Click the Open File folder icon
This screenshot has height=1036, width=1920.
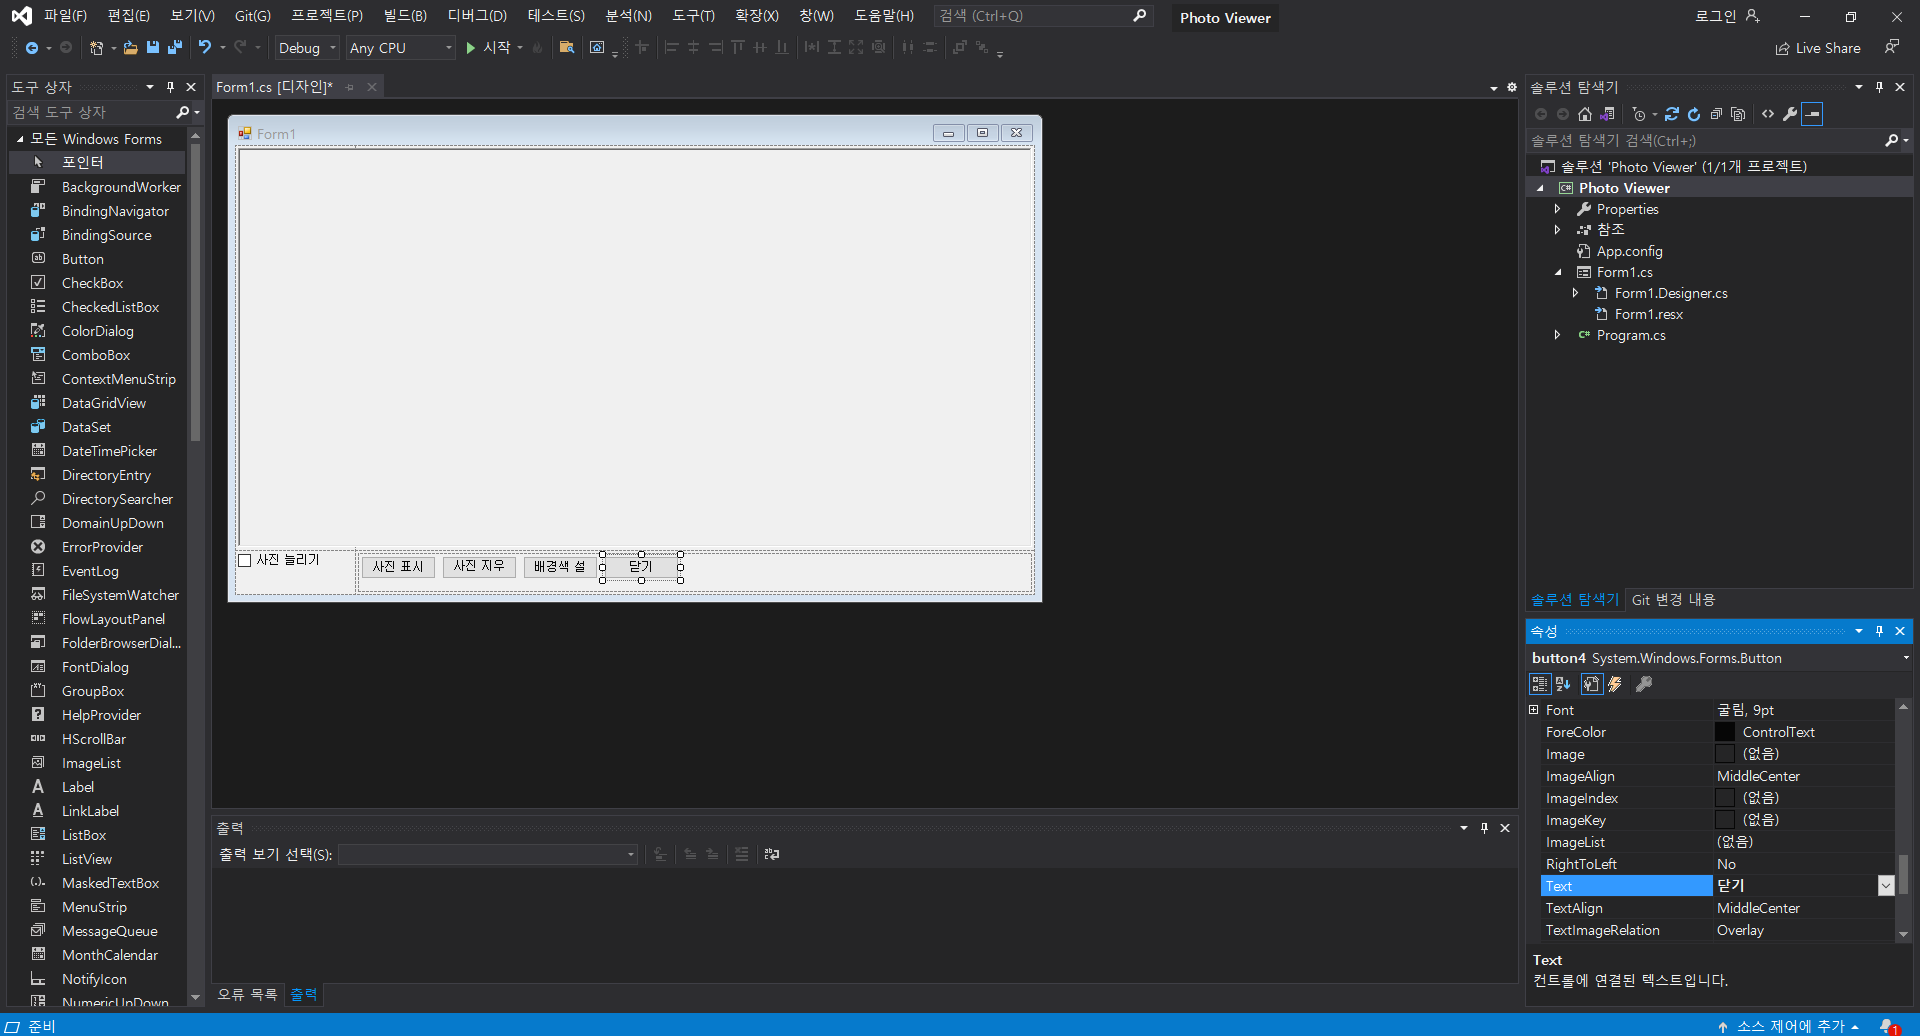coord(131,48)
